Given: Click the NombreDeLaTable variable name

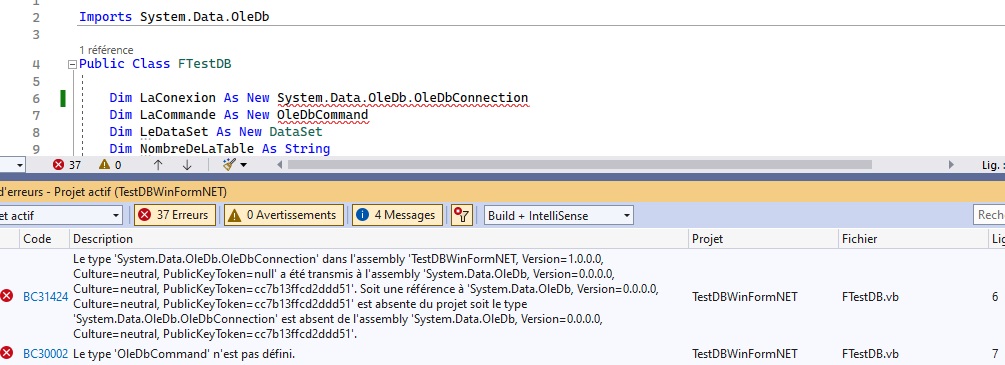Looking at the screenshot, I should [197, 149].
